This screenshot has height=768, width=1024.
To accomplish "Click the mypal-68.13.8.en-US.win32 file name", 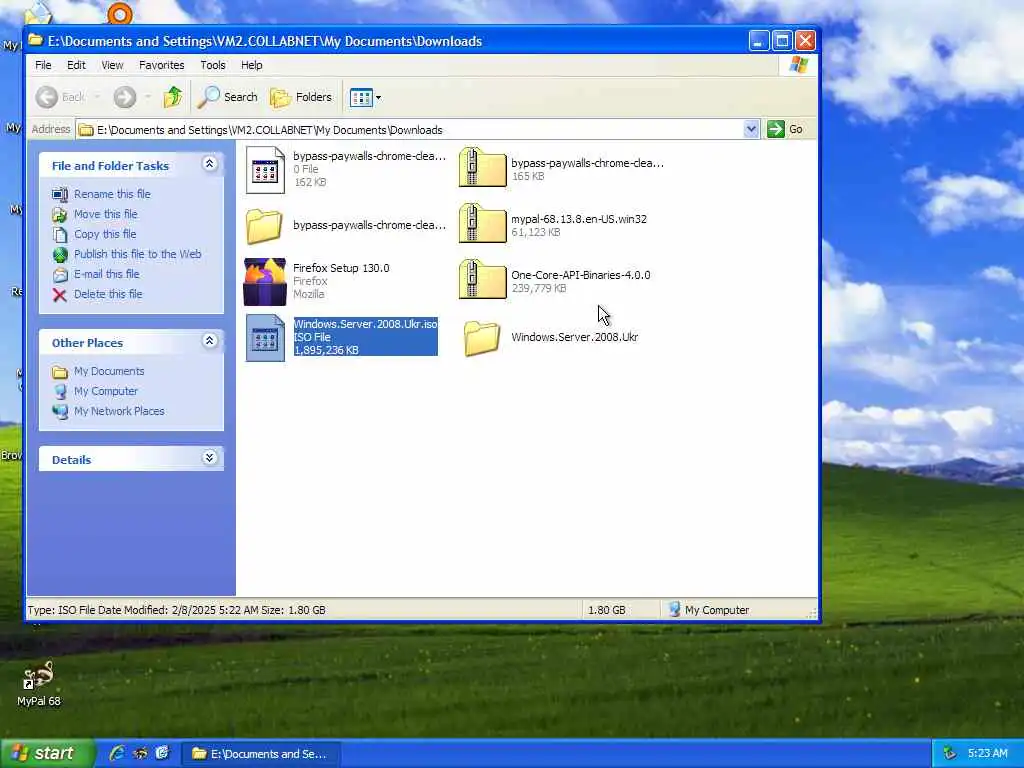I will point(579,219).
